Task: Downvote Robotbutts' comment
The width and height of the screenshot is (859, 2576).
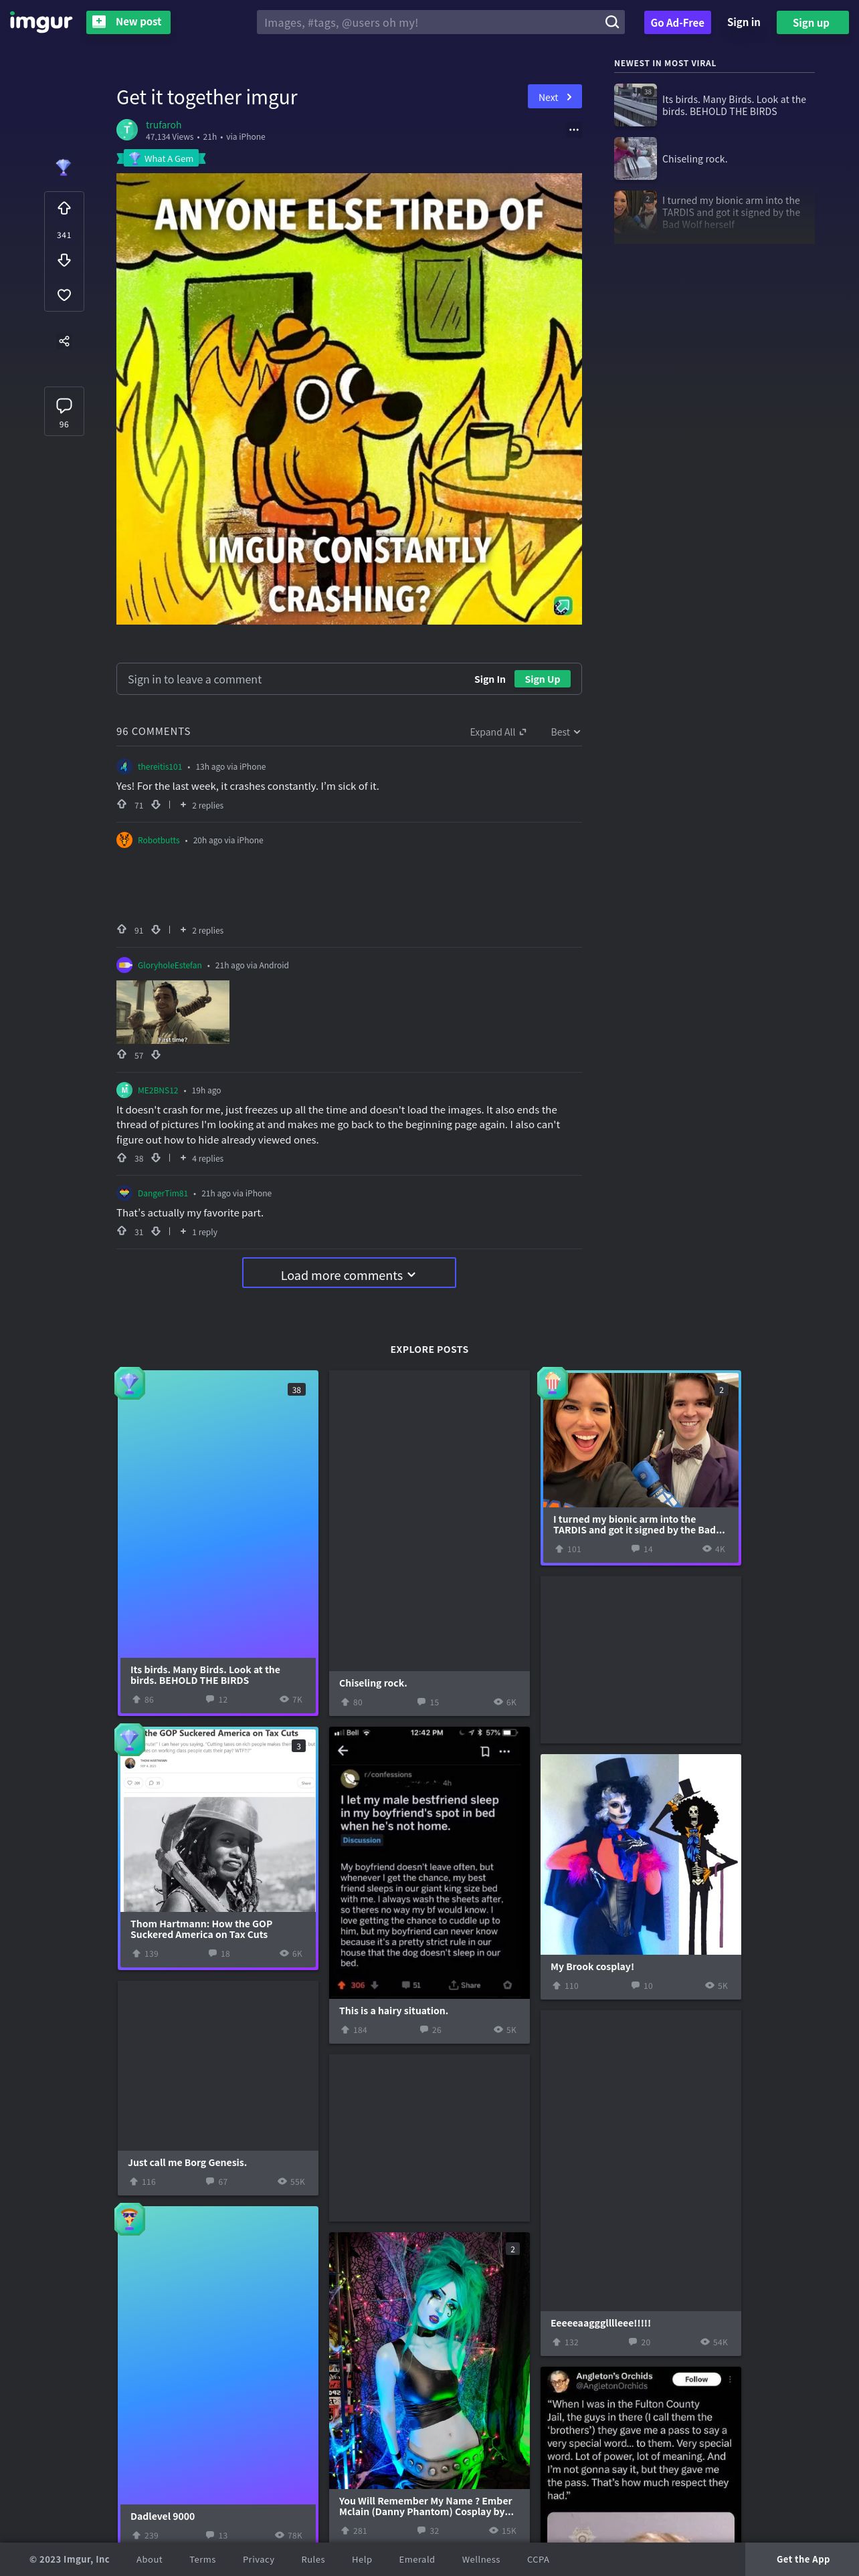Action: click(x=156, y=929)
